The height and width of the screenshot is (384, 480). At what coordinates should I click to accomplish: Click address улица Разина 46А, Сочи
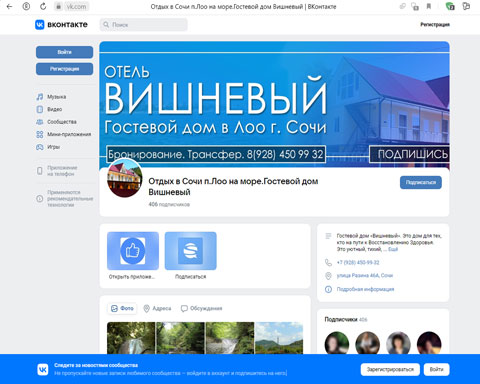(365, 276)
